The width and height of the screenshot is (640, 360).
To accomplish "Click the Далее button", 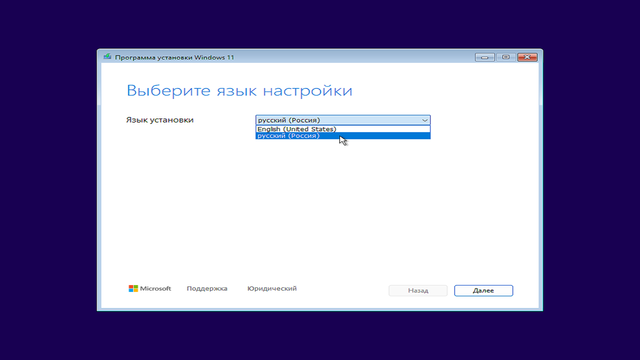I will [x=483, y=291].
